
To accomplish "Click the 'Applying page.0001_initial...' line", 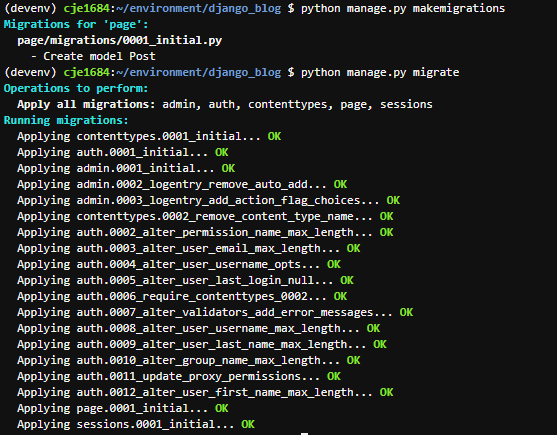I will point(123,408).
